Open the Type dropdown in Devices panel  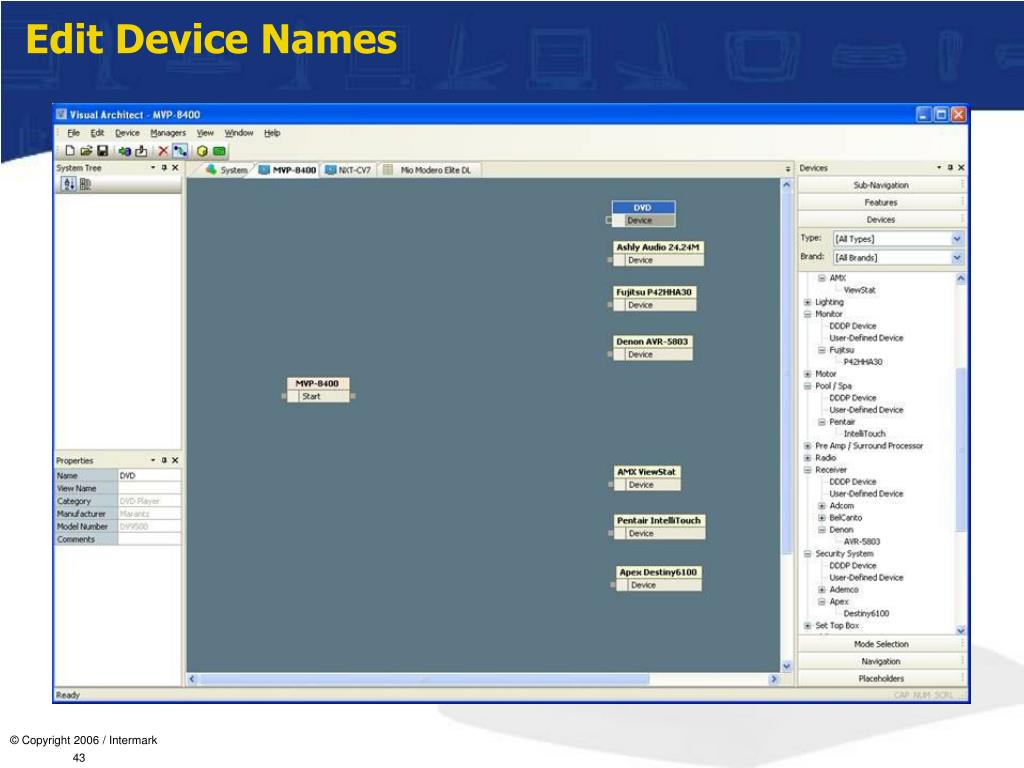coord(957,239)
